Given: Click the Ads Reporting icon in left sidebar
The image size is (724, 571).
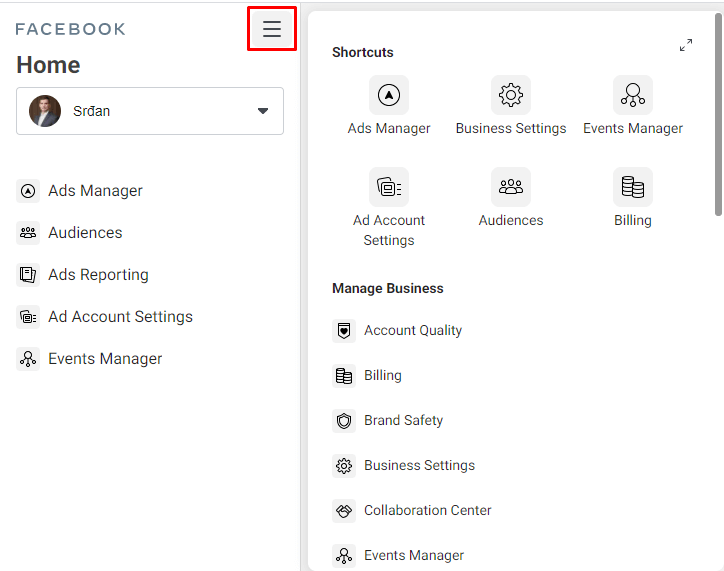Looking at the screenshot, I should tap(28, 275).
